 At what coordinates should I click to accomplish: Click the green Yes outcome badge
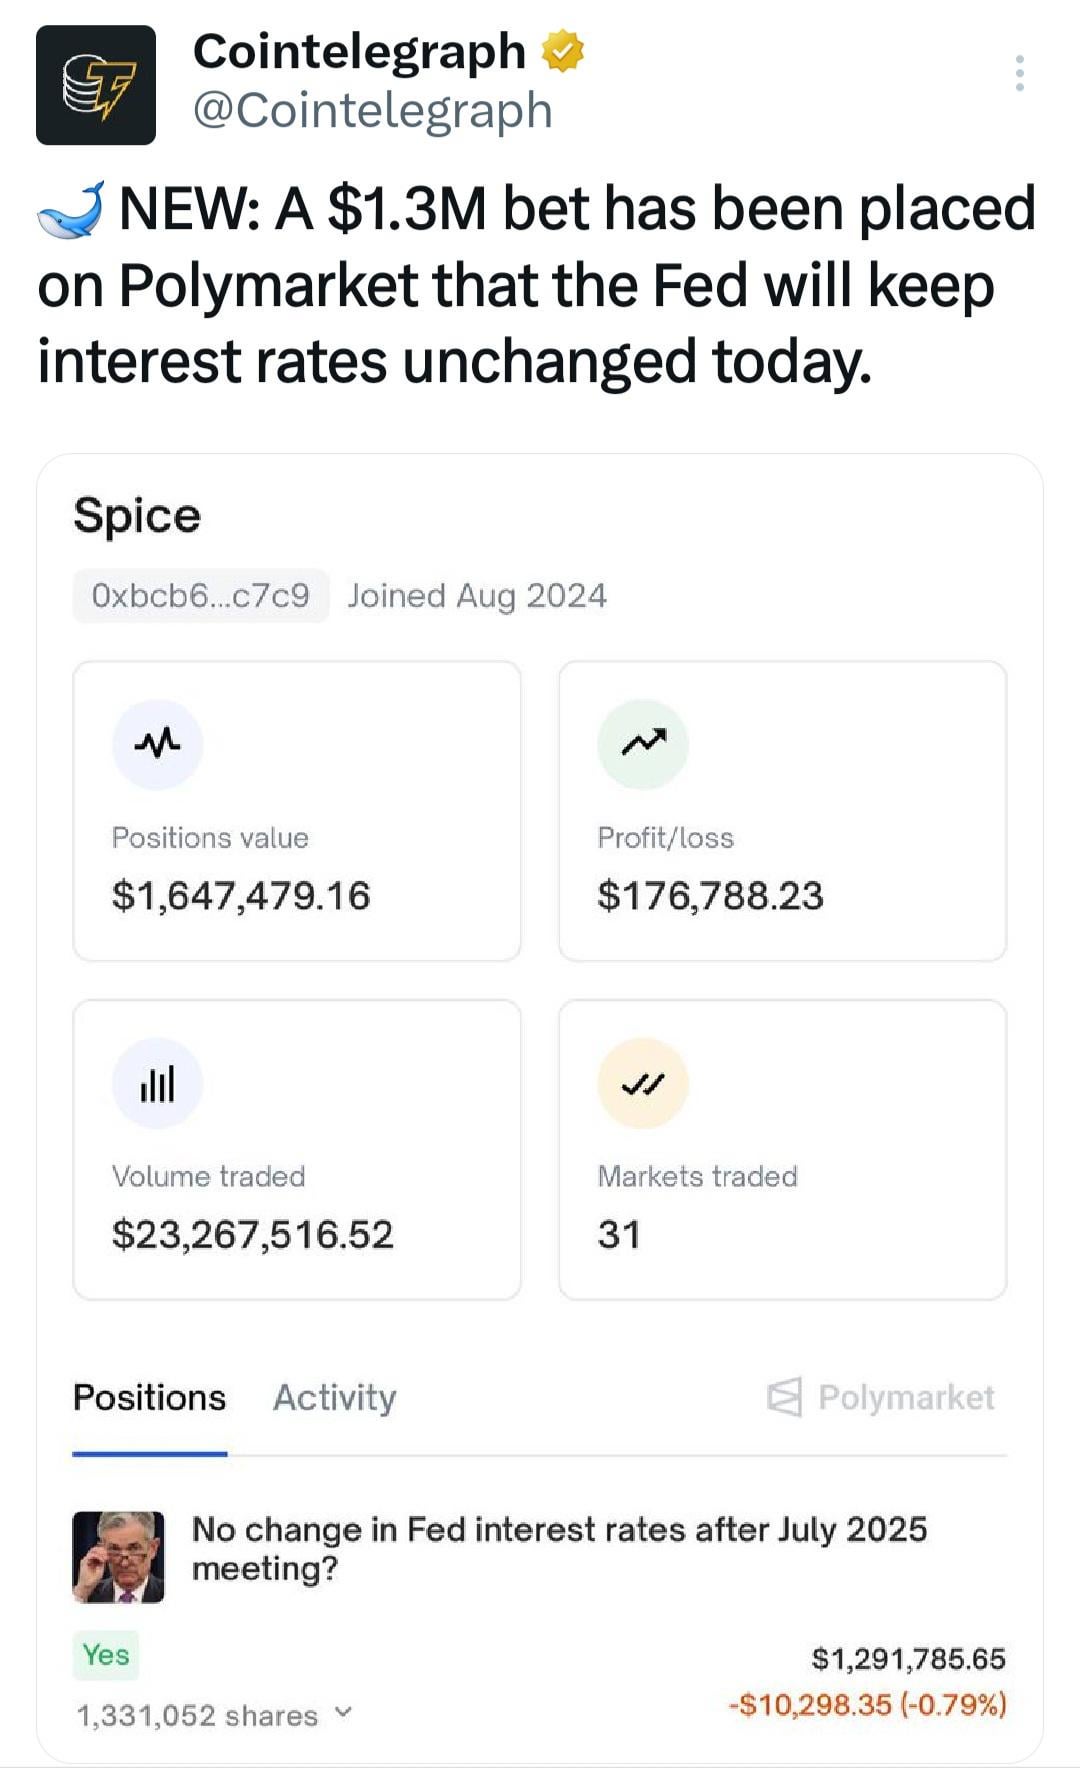pyautogui.click(x=106, y=1655)
